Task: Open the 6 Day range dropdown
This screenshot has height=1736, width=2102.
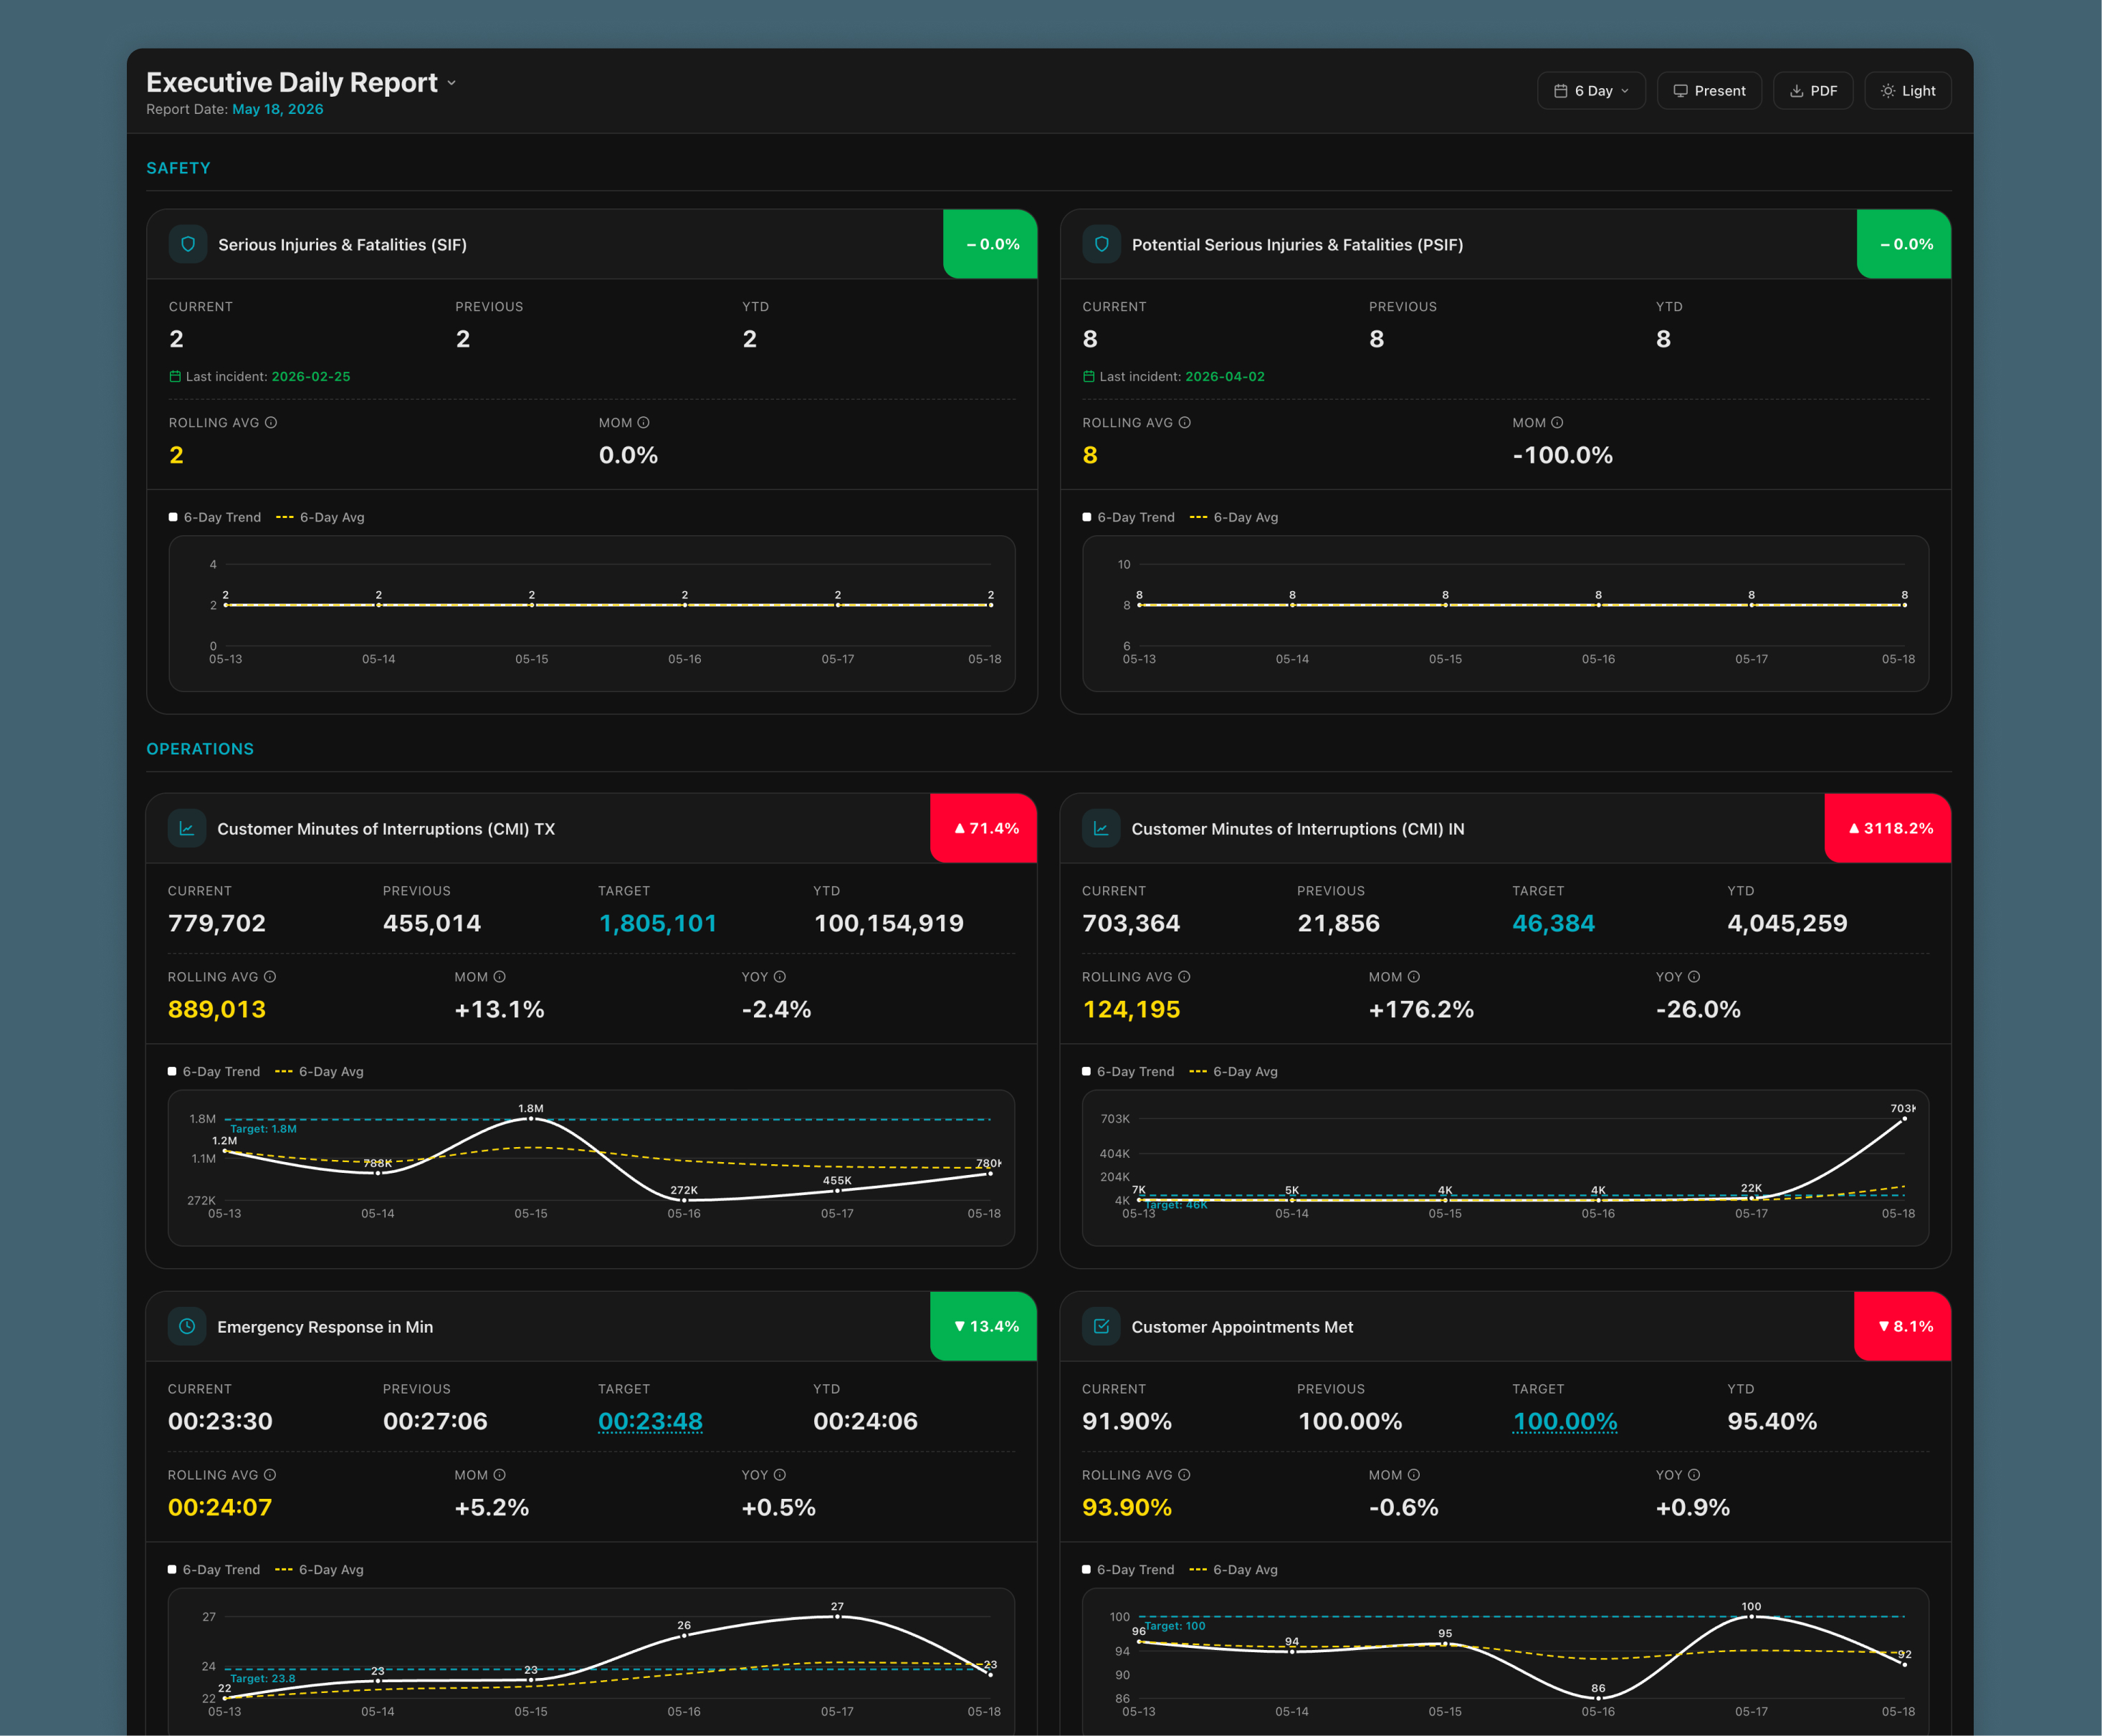Action: 1591,91
